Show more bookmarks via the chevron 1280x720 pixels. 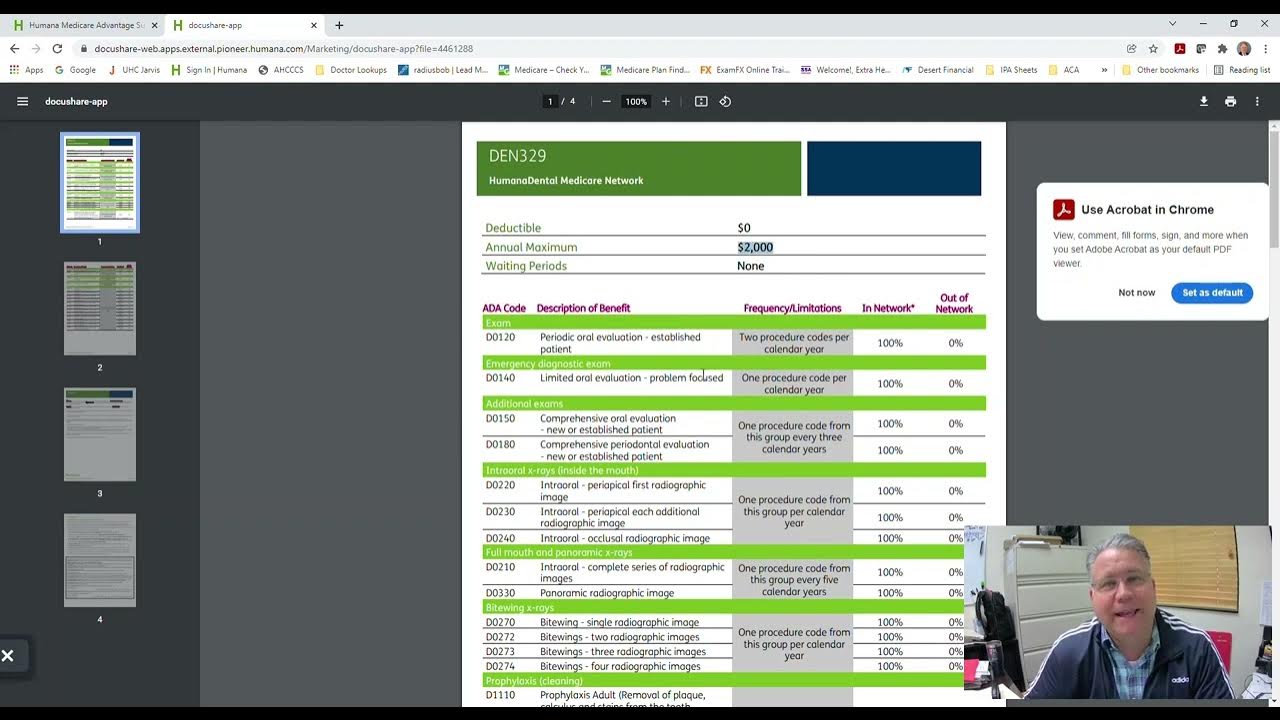1104,70
